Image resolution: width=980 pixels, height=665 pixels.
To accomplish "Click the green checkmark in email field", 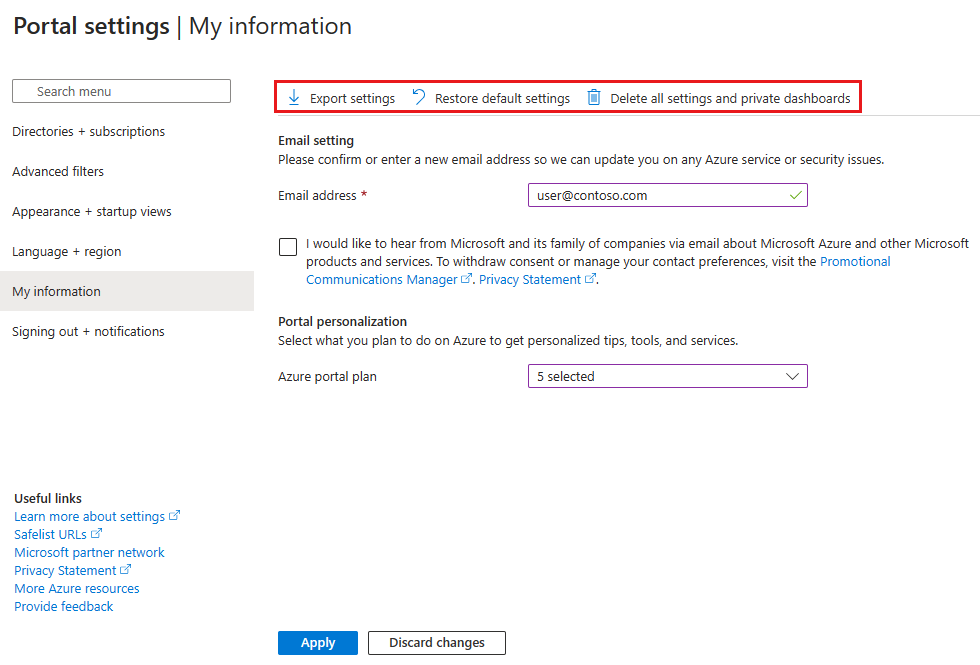I will click(x=795, y=195).
